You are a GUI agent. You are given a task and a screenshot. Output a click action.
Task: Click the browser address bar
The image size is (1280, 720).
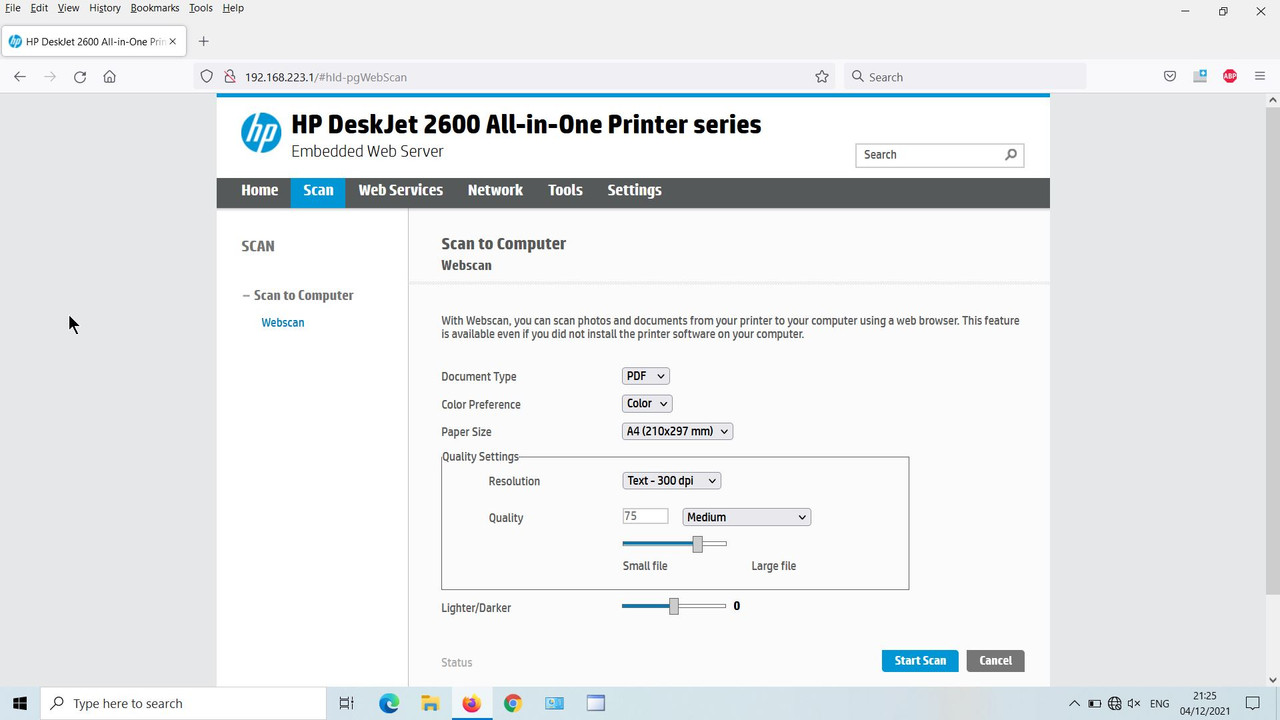click(515, 77)
